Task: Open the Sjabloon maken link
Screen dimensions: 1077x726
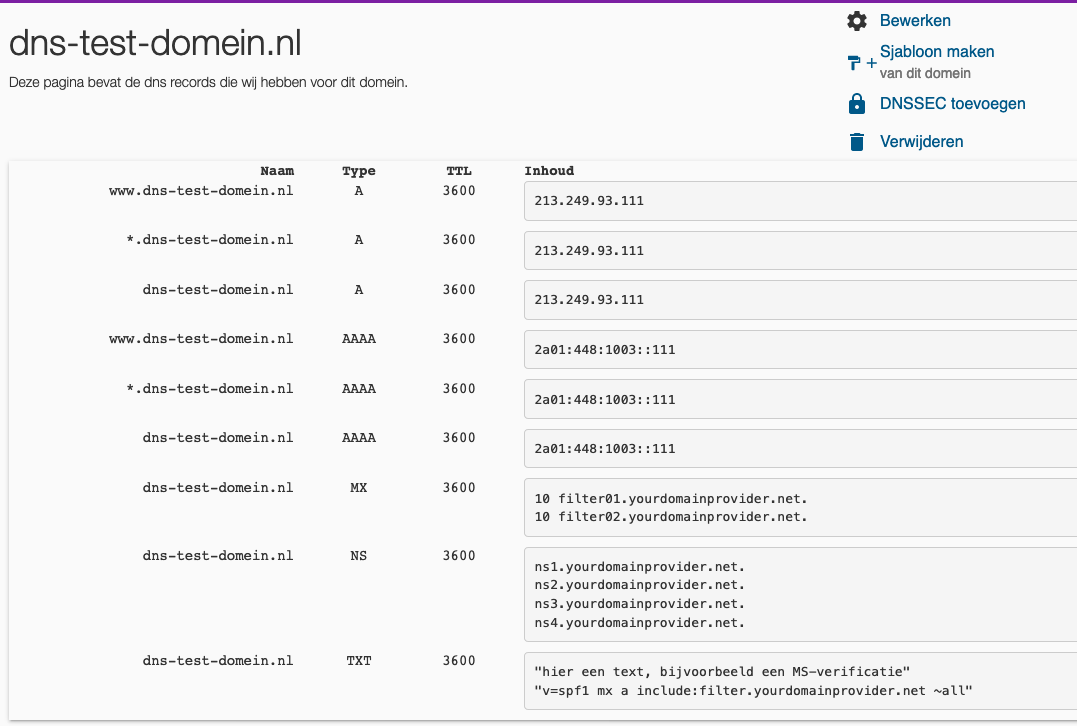Action: point(937,52)
